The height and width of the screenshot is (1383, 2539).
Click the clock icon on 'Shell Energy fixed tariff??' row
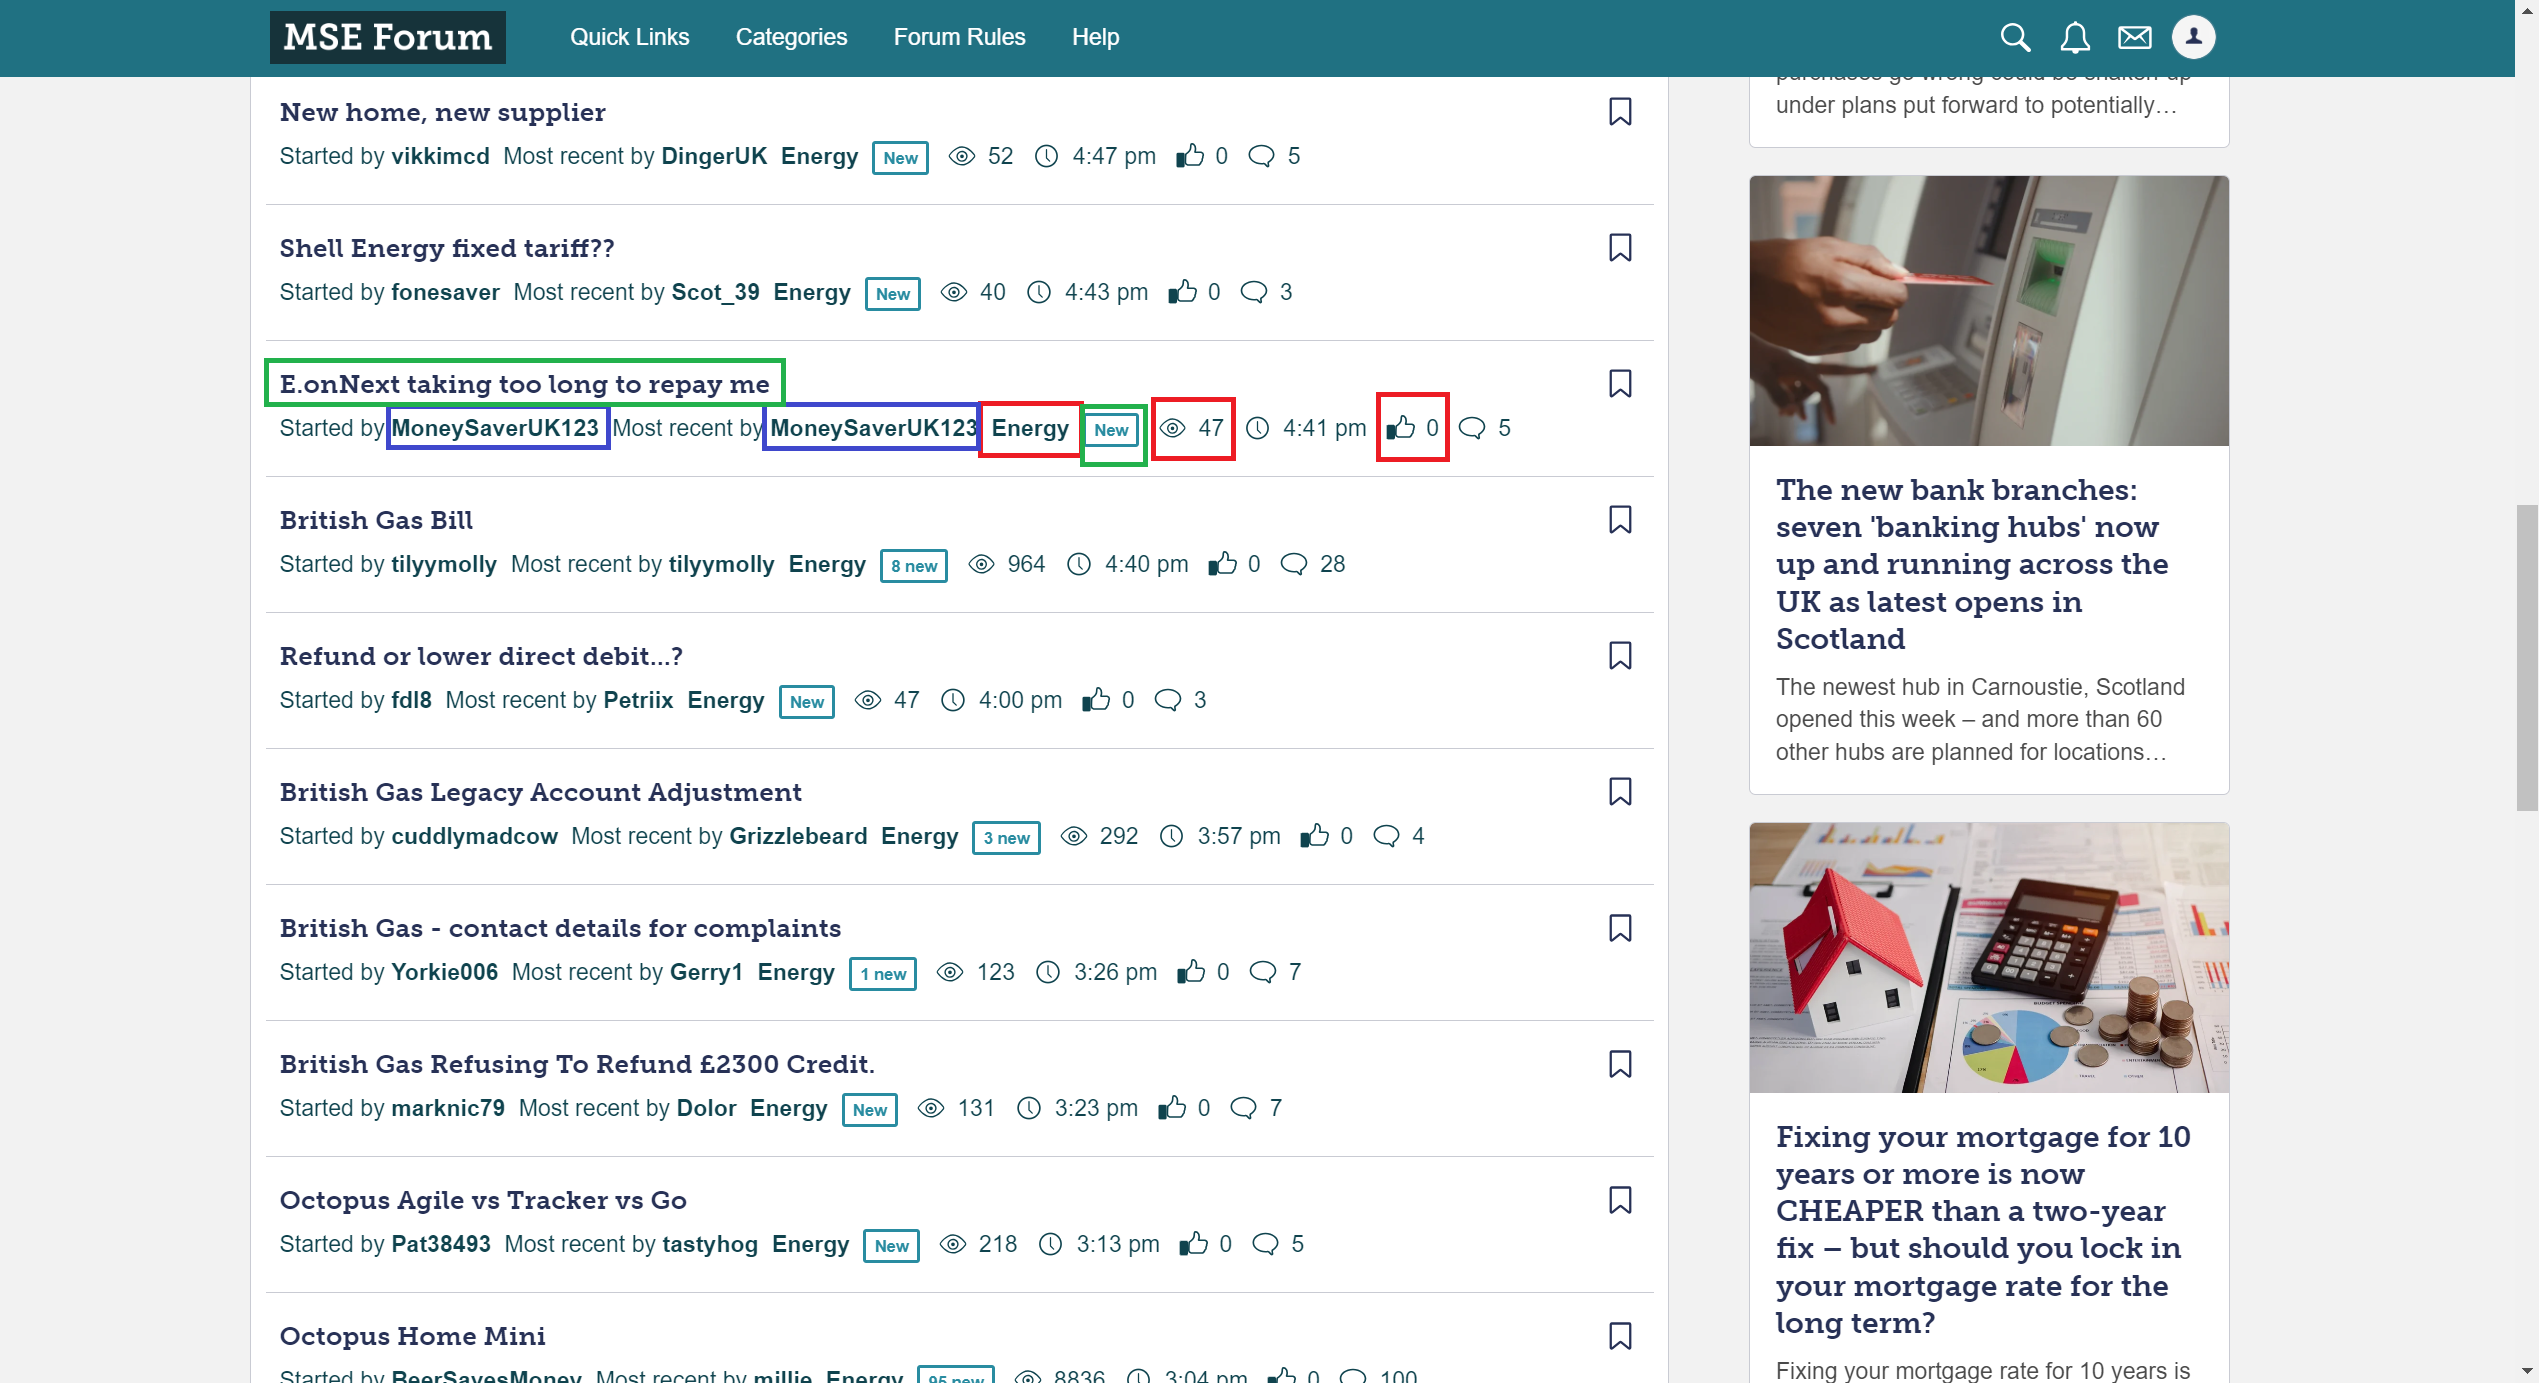pos(1039,292)
